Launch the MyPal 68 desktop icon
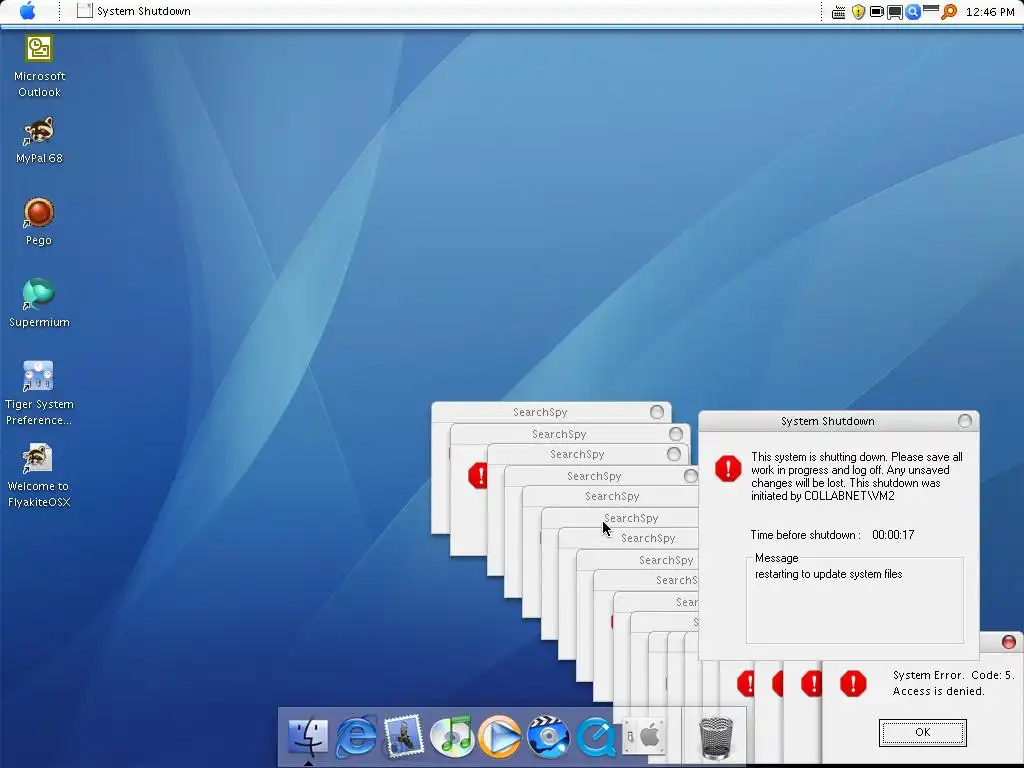The image size is (1024, 768). click(x=39, y=140)
